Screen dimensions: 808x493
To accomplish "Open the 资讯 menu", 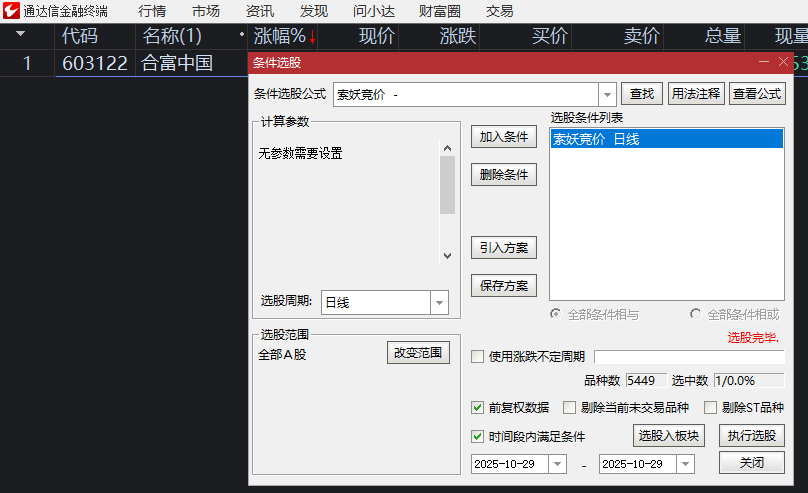I will 260,11.
